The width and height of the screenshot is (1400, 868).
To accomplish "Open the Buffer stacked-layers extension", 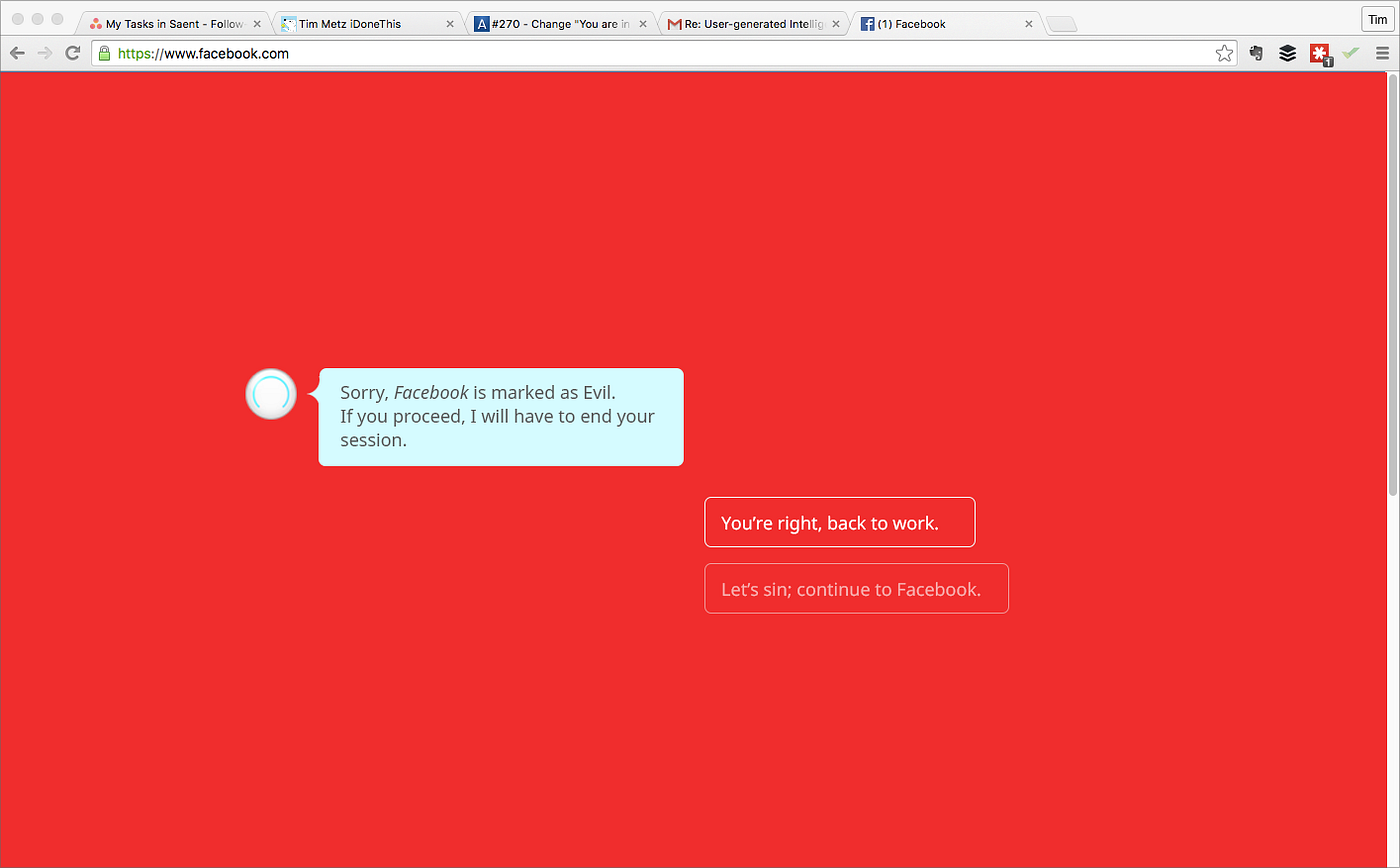I will coord(1288,54).
